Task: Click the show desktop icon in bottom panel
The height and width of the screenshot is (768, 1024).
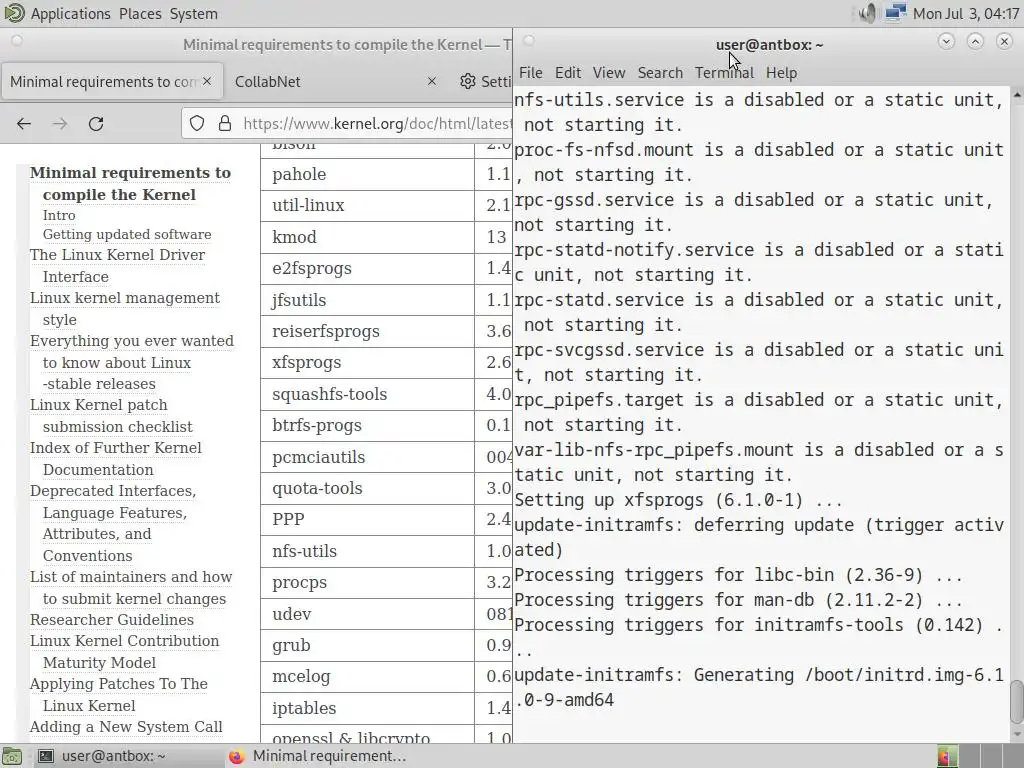Action: point(12,756)
